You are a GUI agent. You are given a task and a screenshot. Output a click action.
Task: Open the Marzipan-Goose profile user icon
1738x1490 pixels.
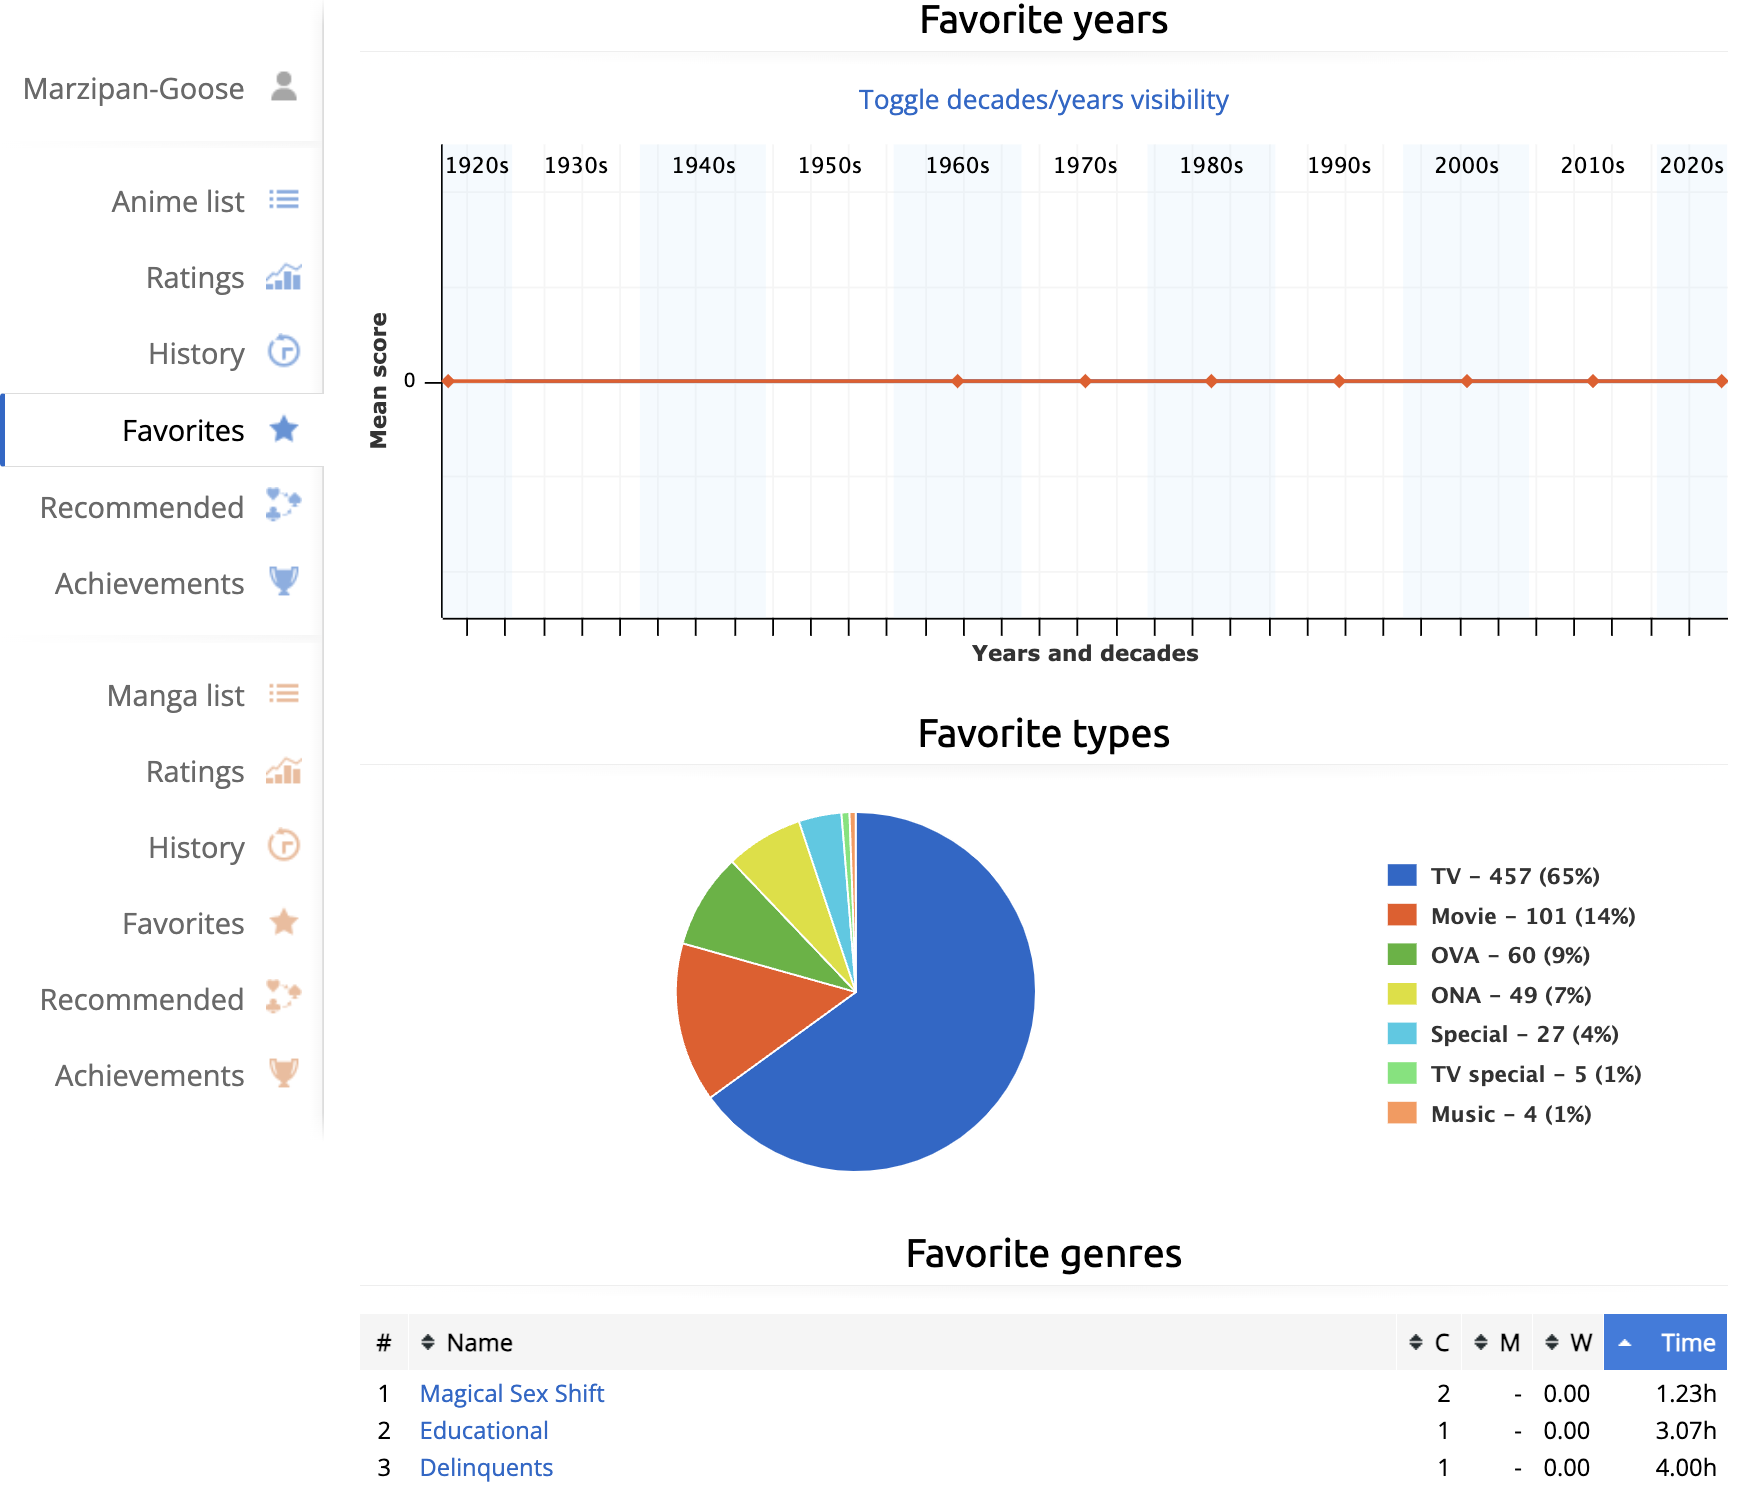point(284,87)
